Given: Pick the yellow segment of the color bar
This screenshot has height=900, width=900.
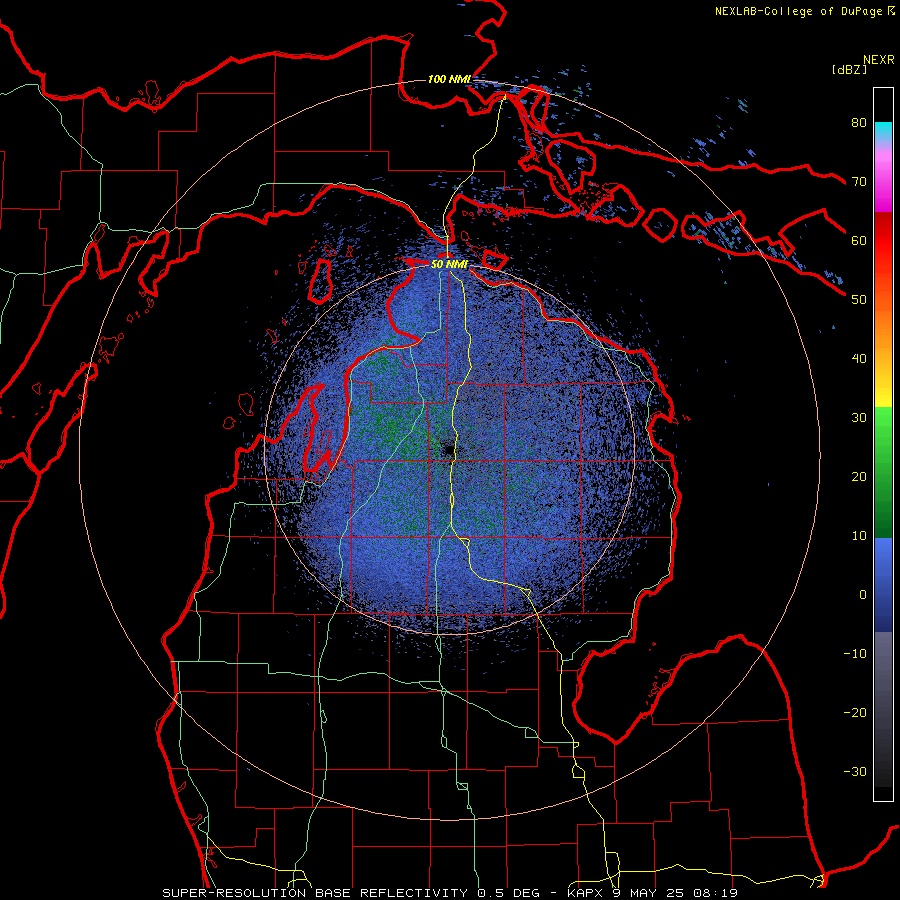Looking at the screenshot, I should 883,390.
